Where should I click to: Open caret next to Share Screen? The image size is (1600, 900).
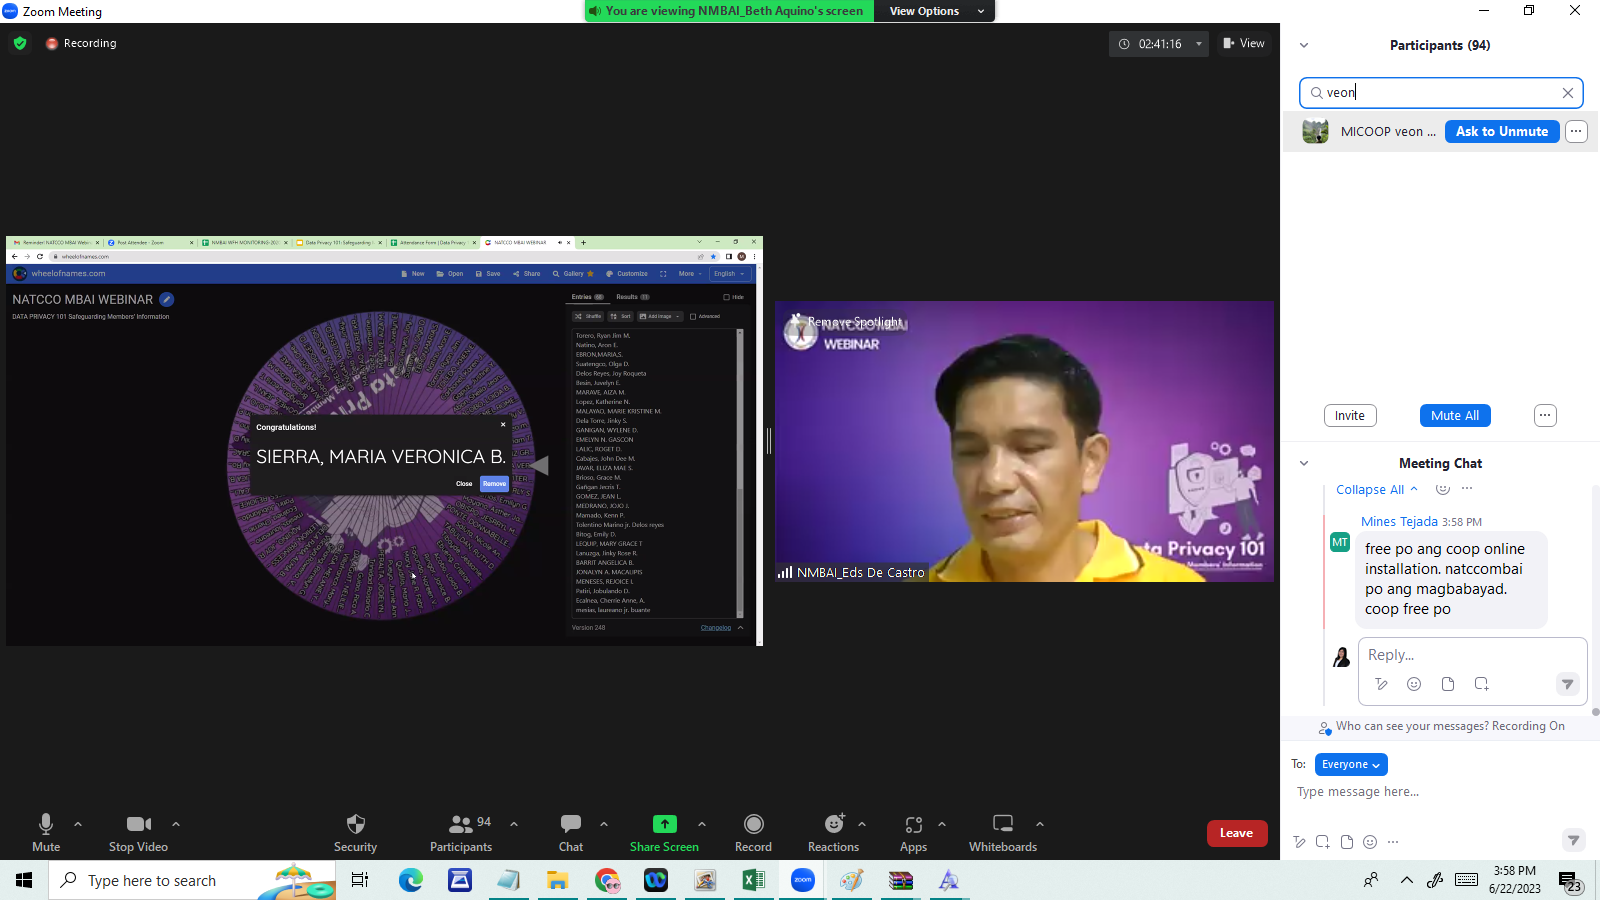click(702, 824)
